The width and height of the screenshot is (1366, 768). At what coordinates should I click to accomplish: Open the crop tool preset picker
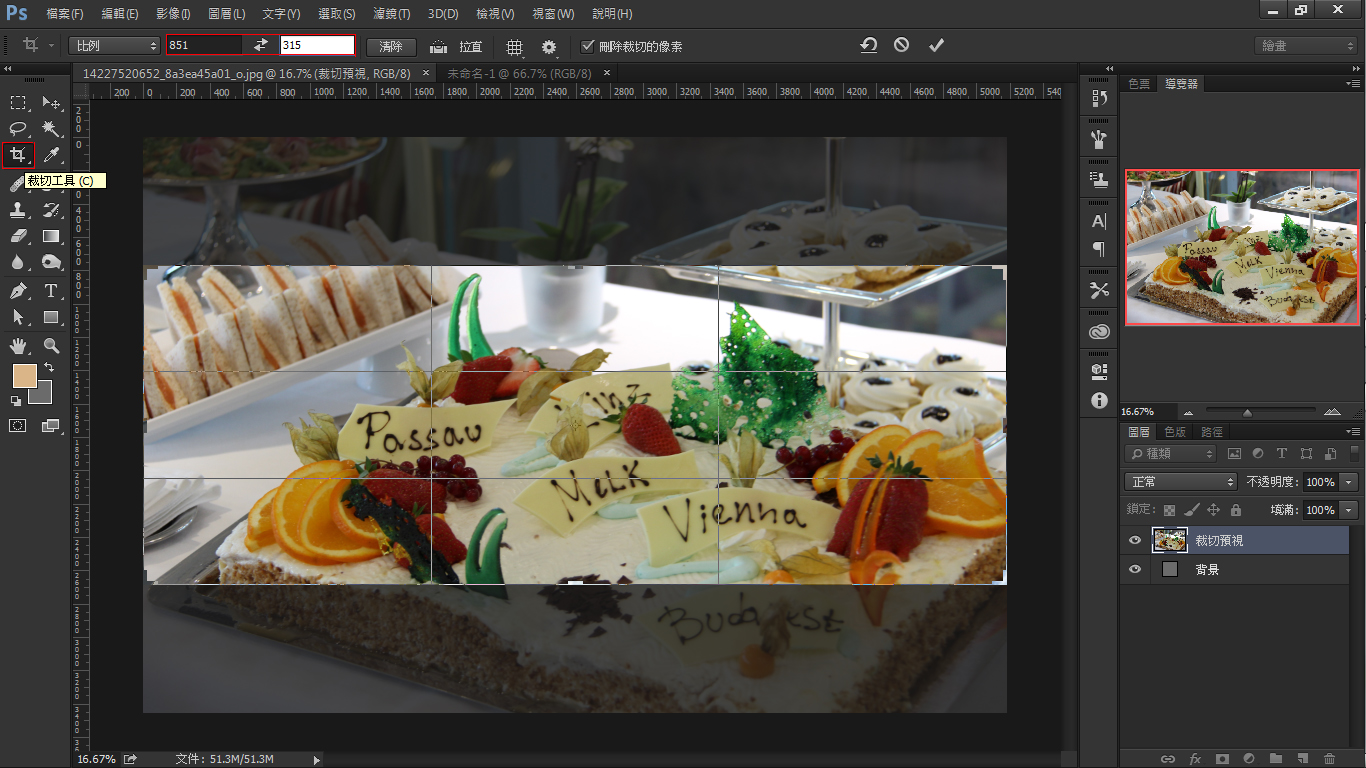(36, 45)
